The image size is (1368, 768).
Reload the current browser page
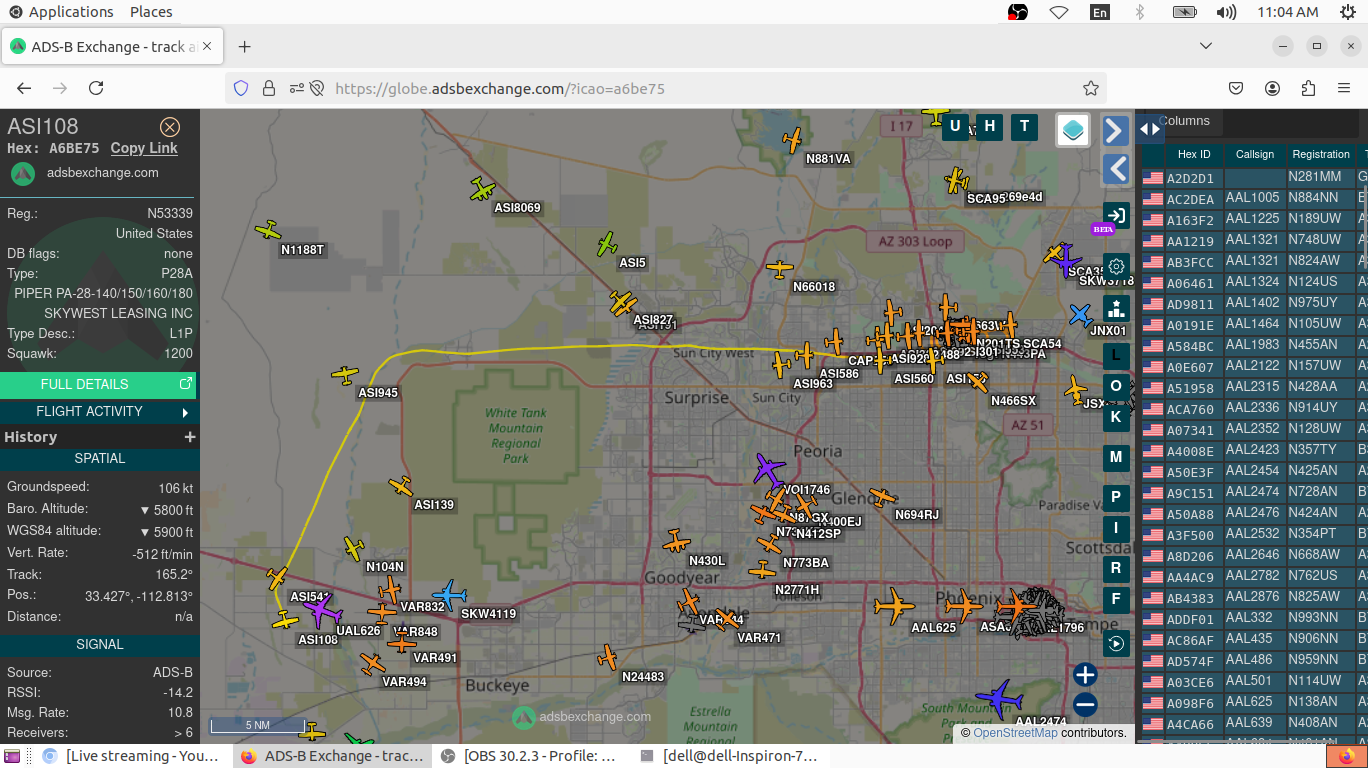(96, 88)
